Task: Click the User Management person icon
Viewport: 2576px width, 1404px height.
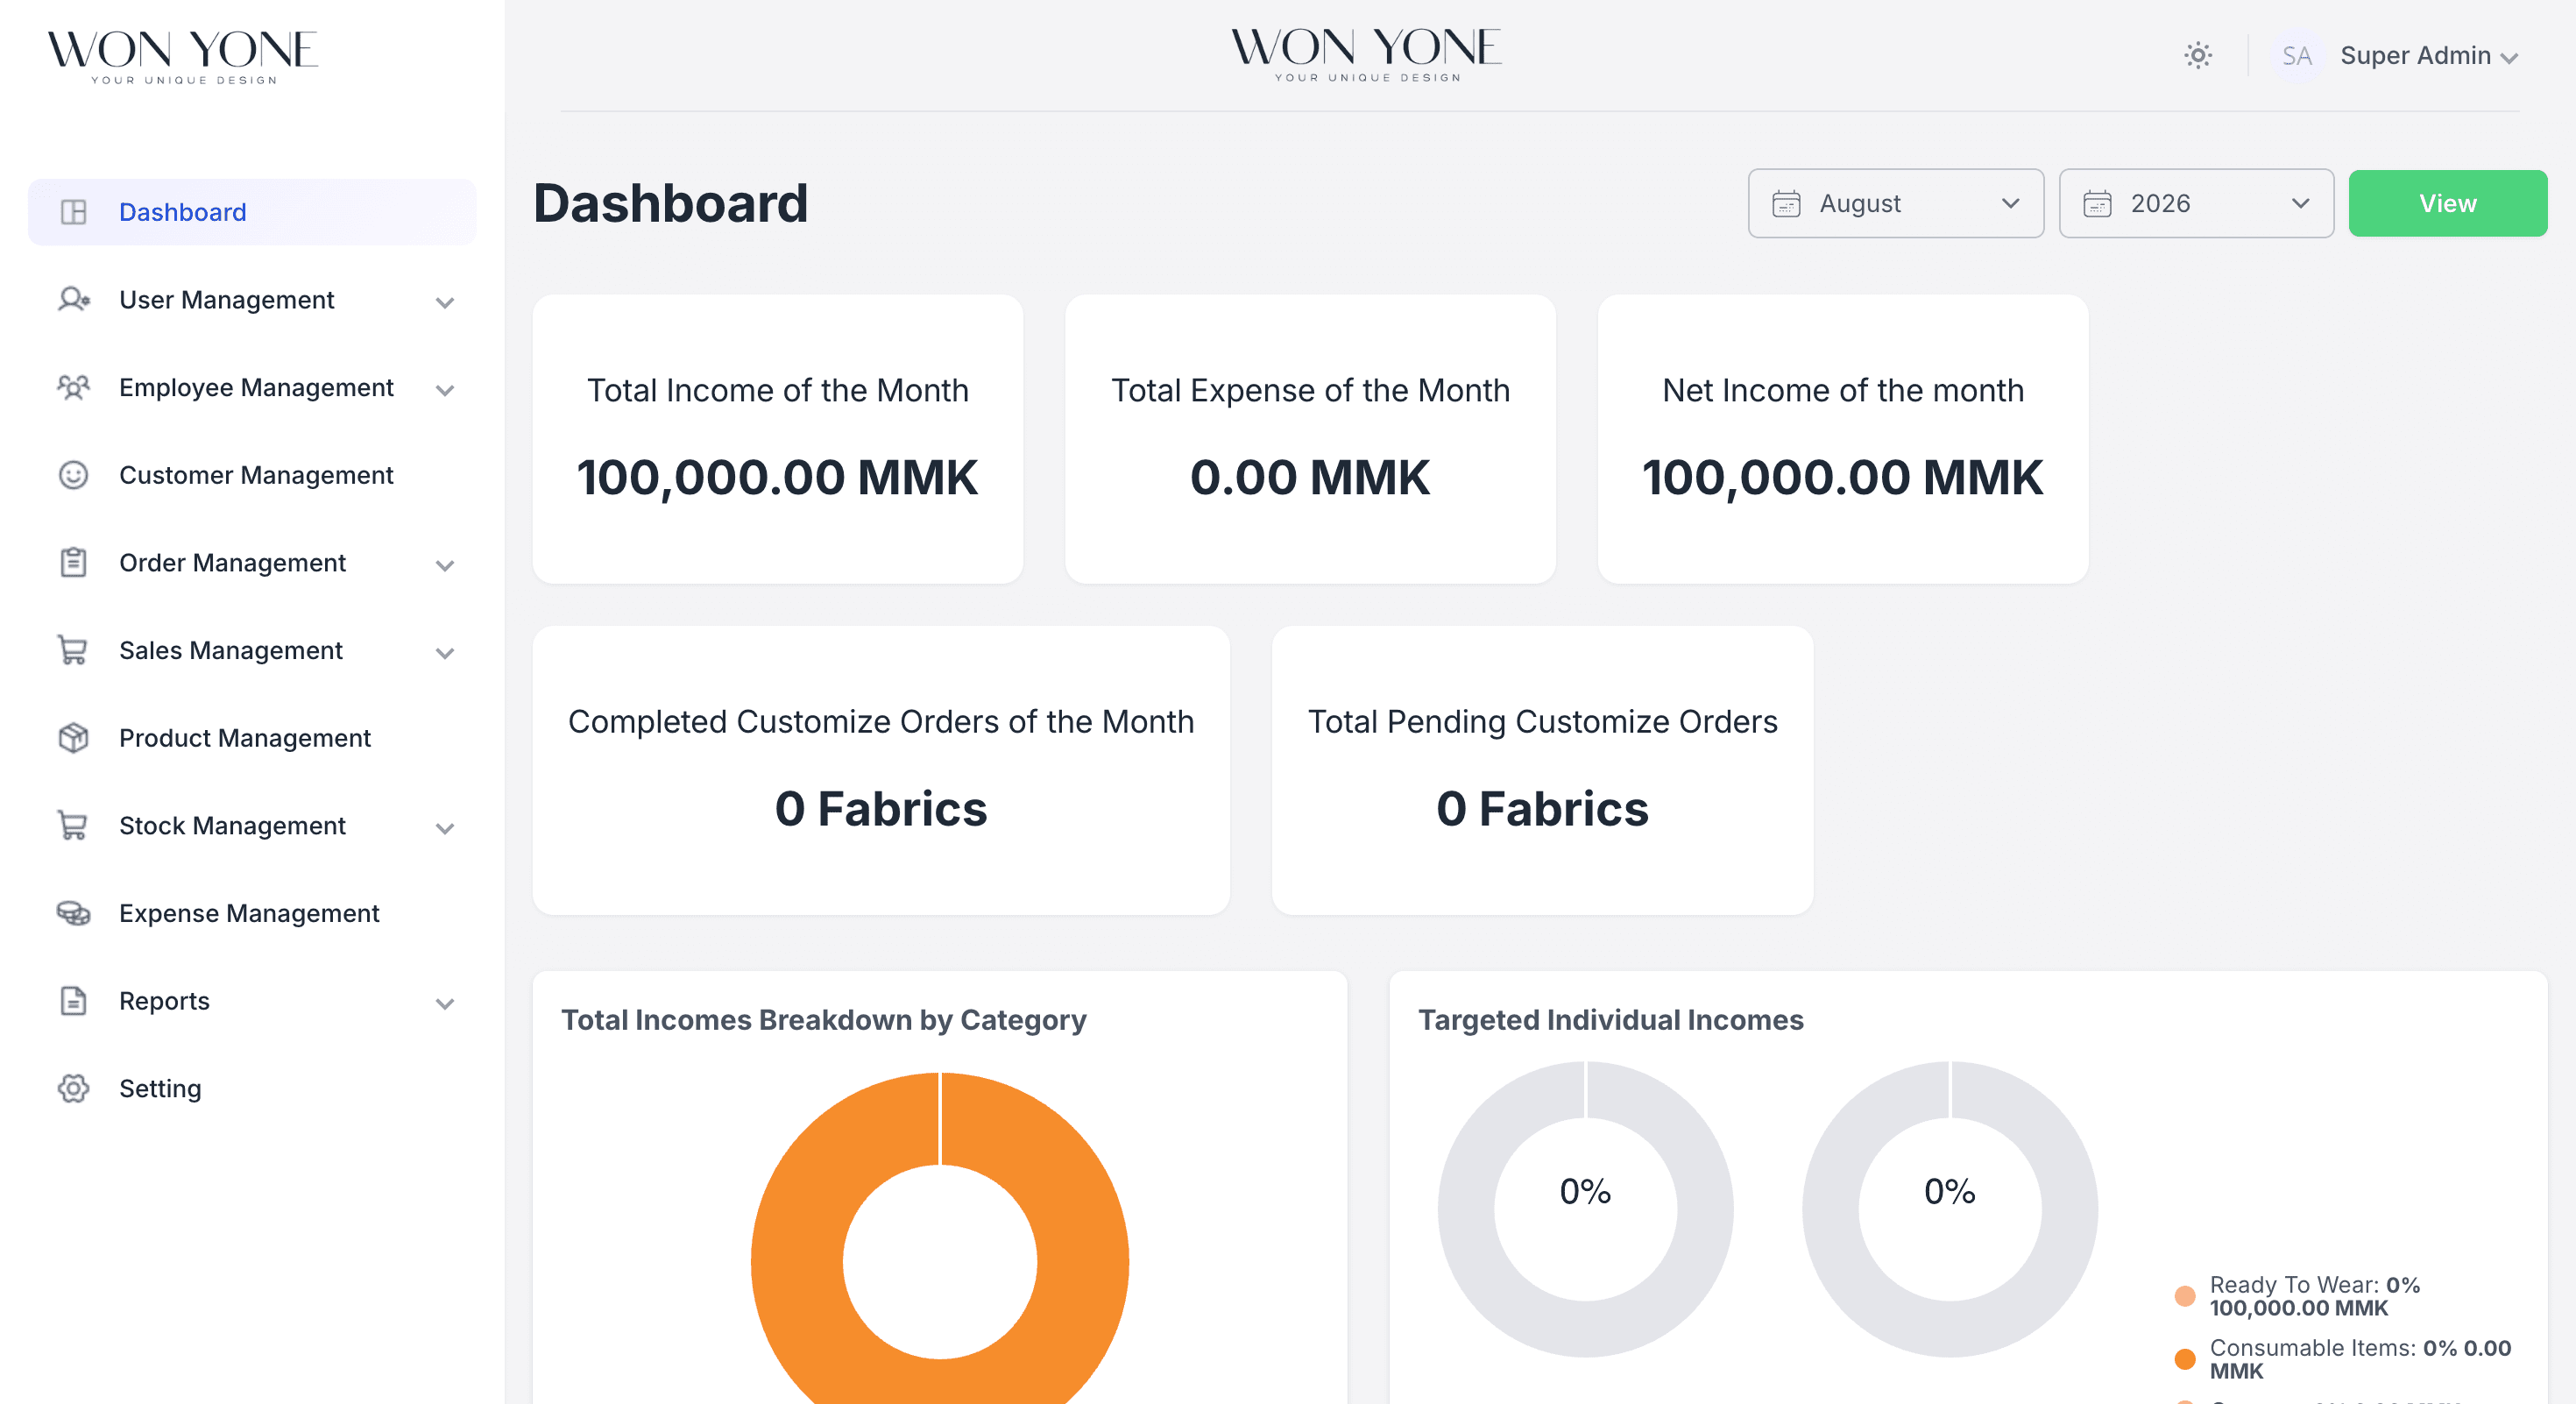Action: coord(73,300)
